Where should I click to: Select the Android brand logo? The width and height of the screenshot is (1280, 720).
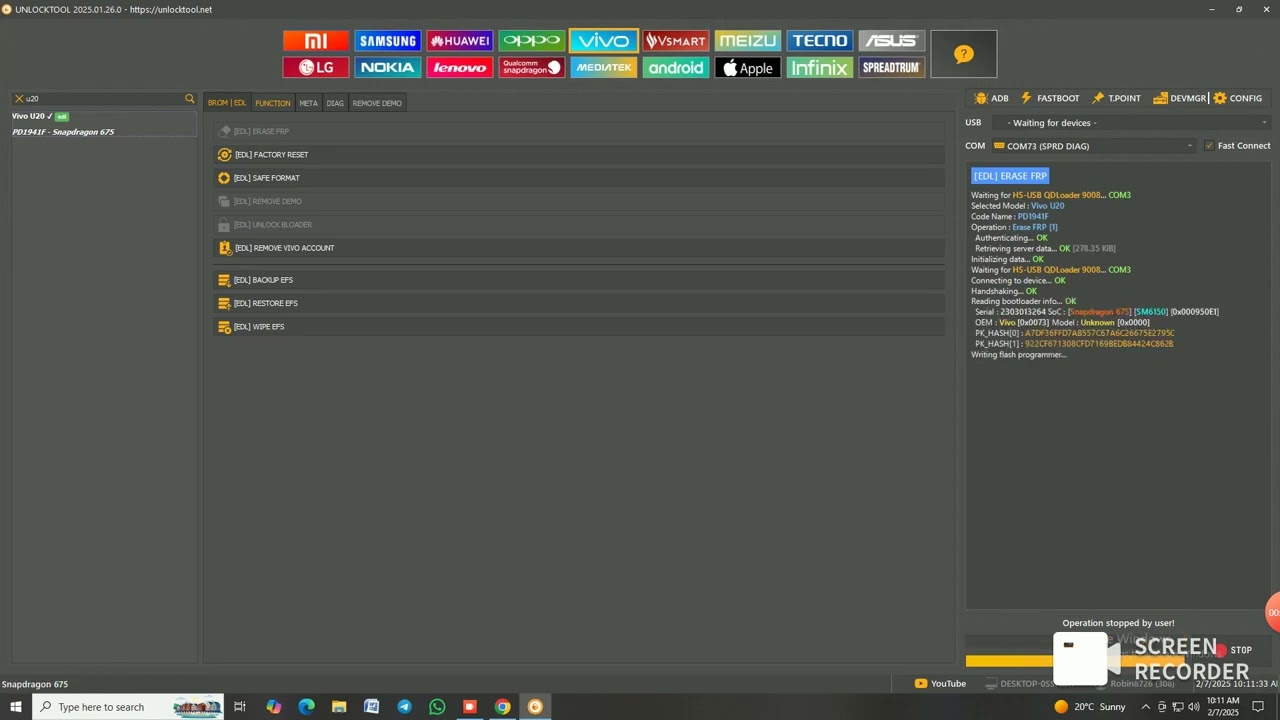[x=676, y=67]
